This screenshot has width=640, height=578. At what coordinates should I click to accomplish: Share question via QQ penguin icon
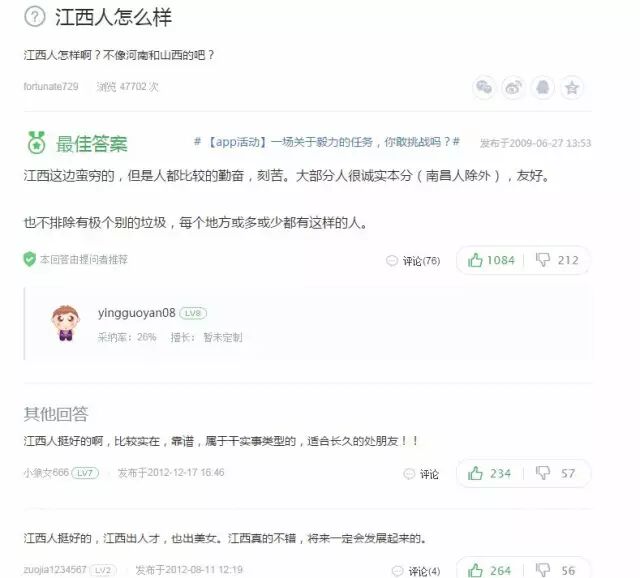point(542,87)
